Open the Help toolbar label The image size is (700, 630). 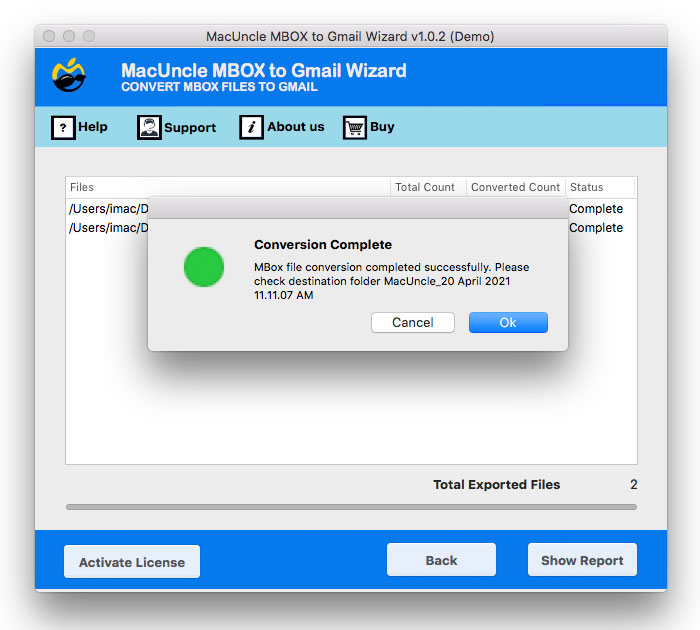click(x=93, y=127)
